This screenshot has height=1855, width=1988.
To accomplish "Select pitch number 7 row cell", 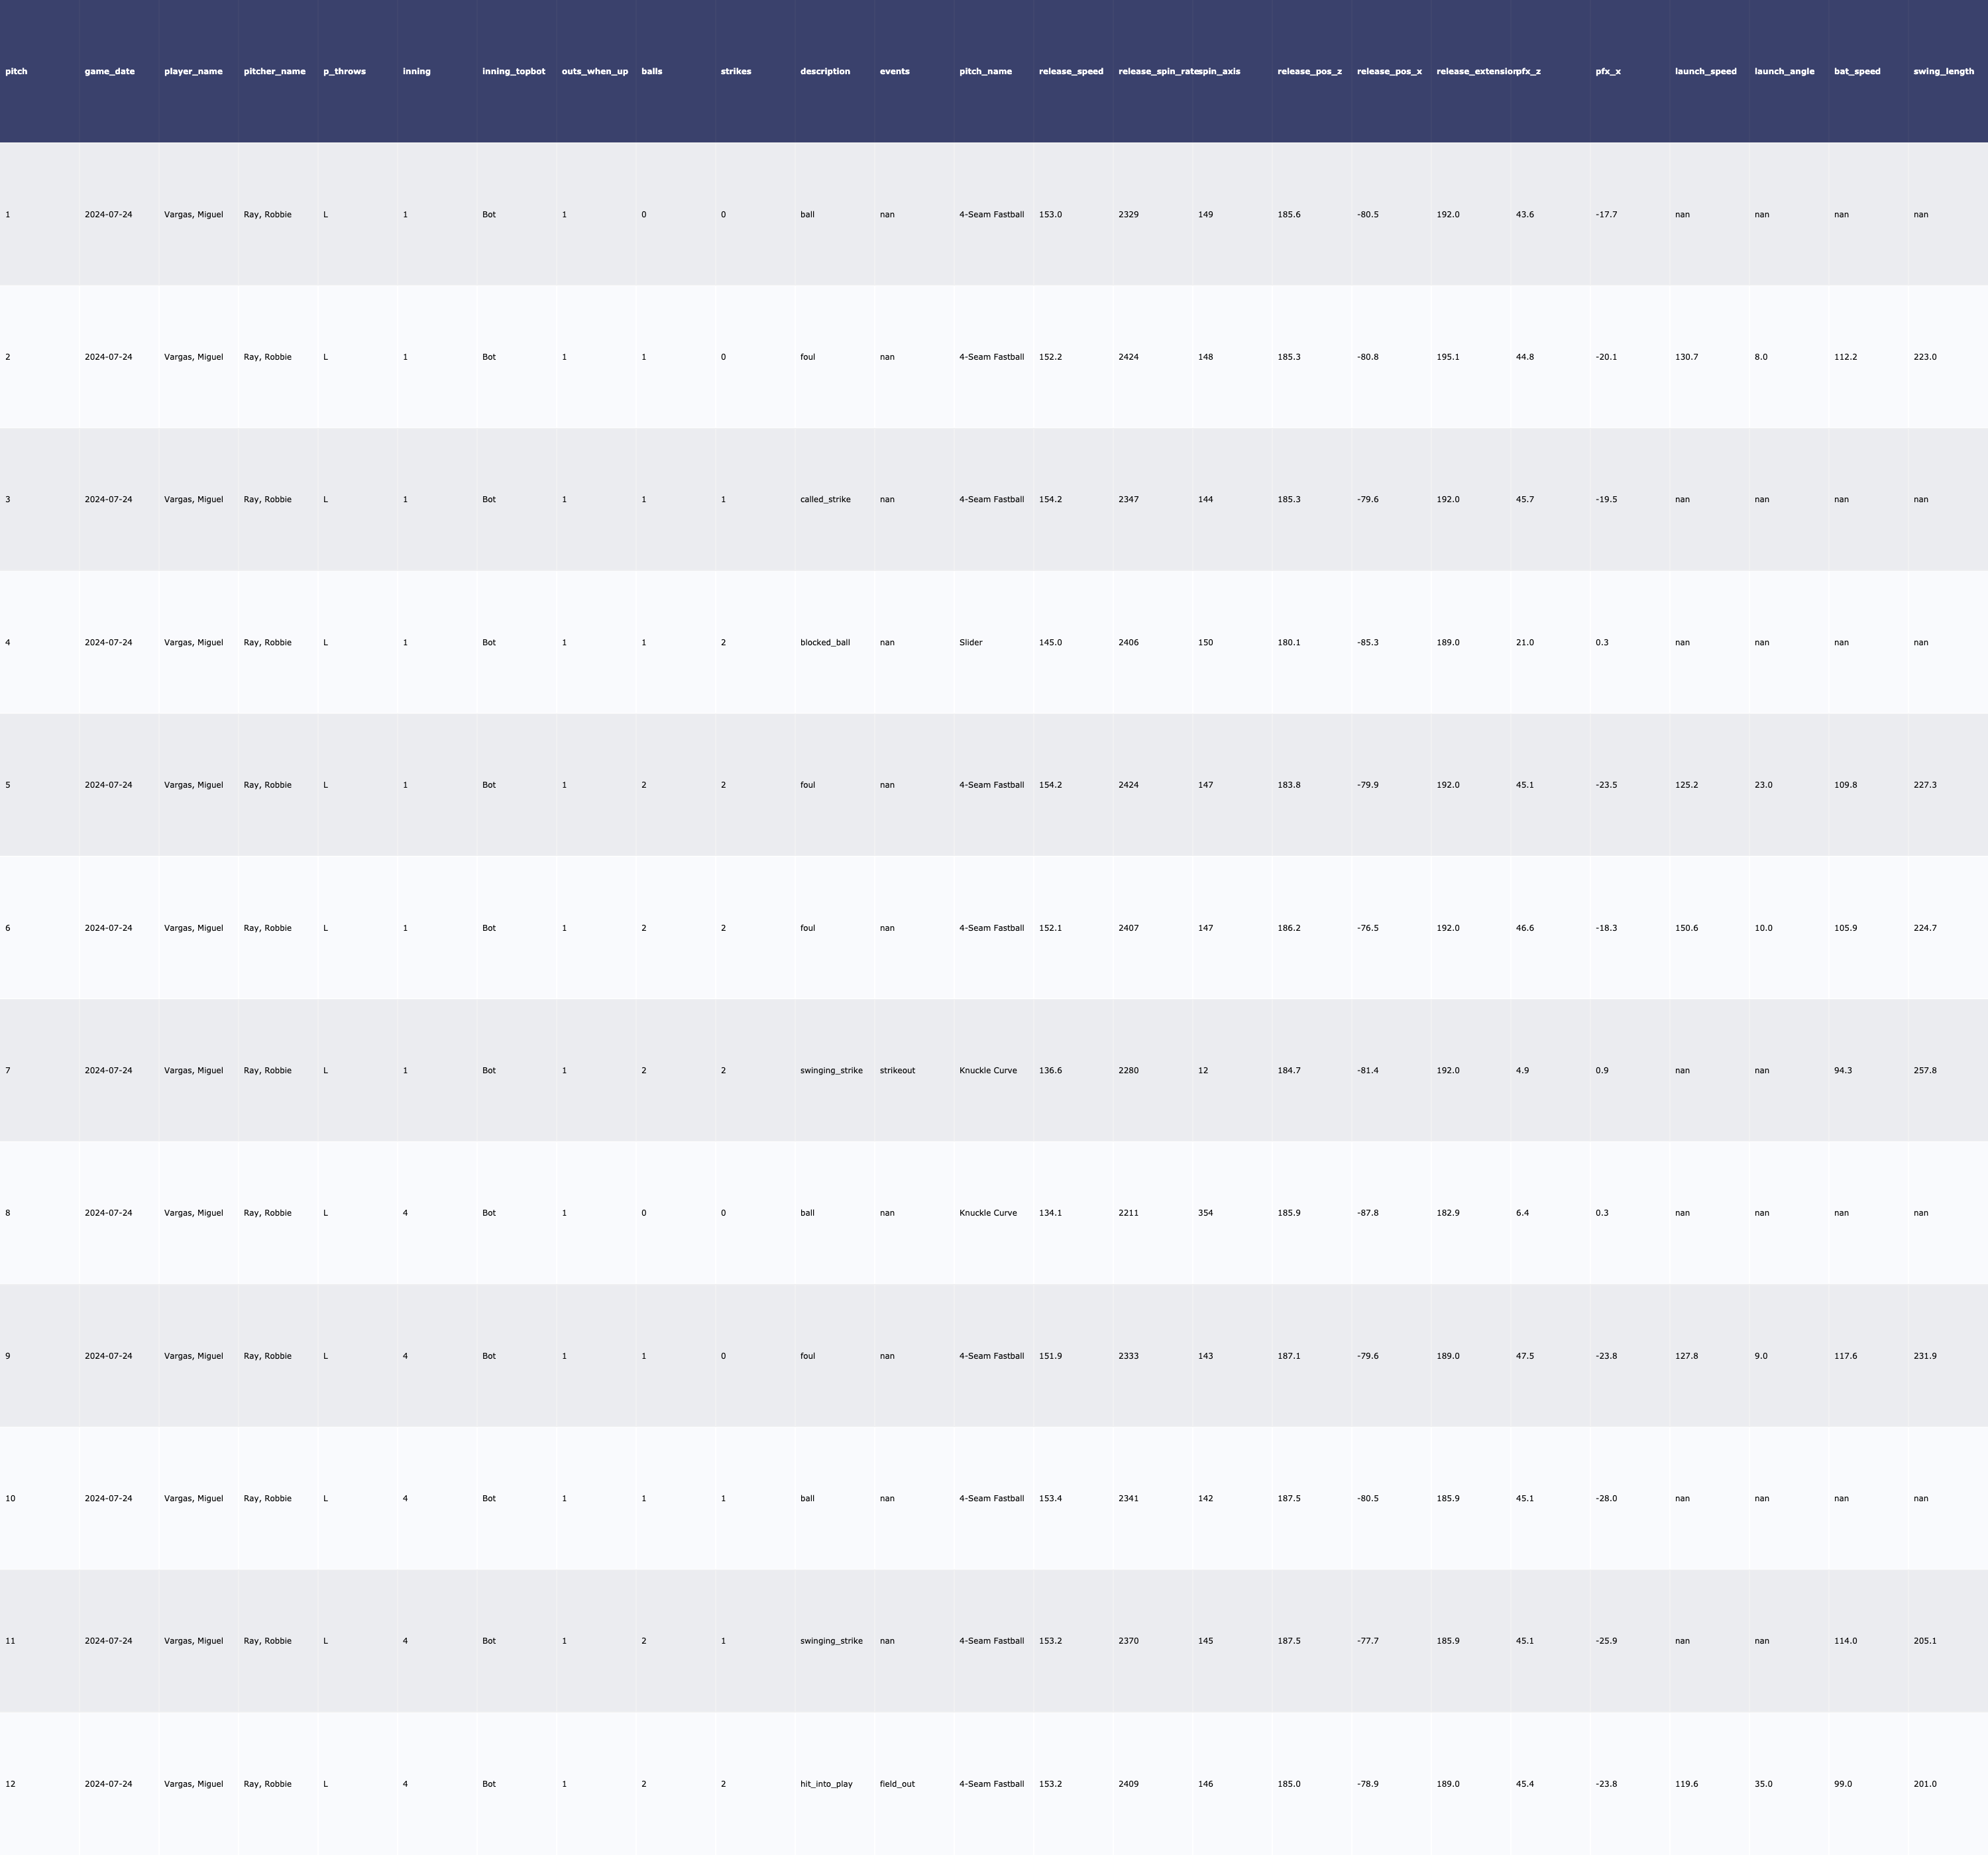I will click(8, 1071).
